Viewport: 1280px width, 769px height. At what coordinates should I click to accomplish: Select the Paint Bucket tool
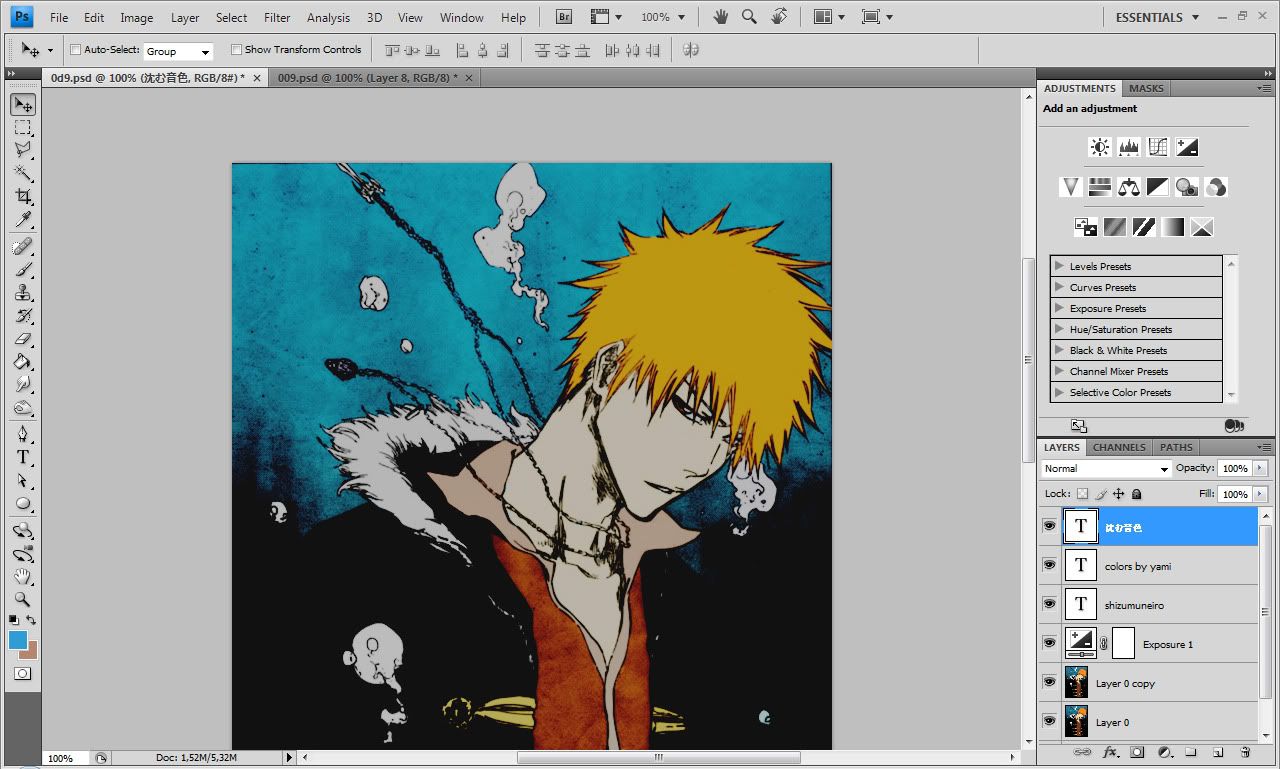(x=22, y=361)
